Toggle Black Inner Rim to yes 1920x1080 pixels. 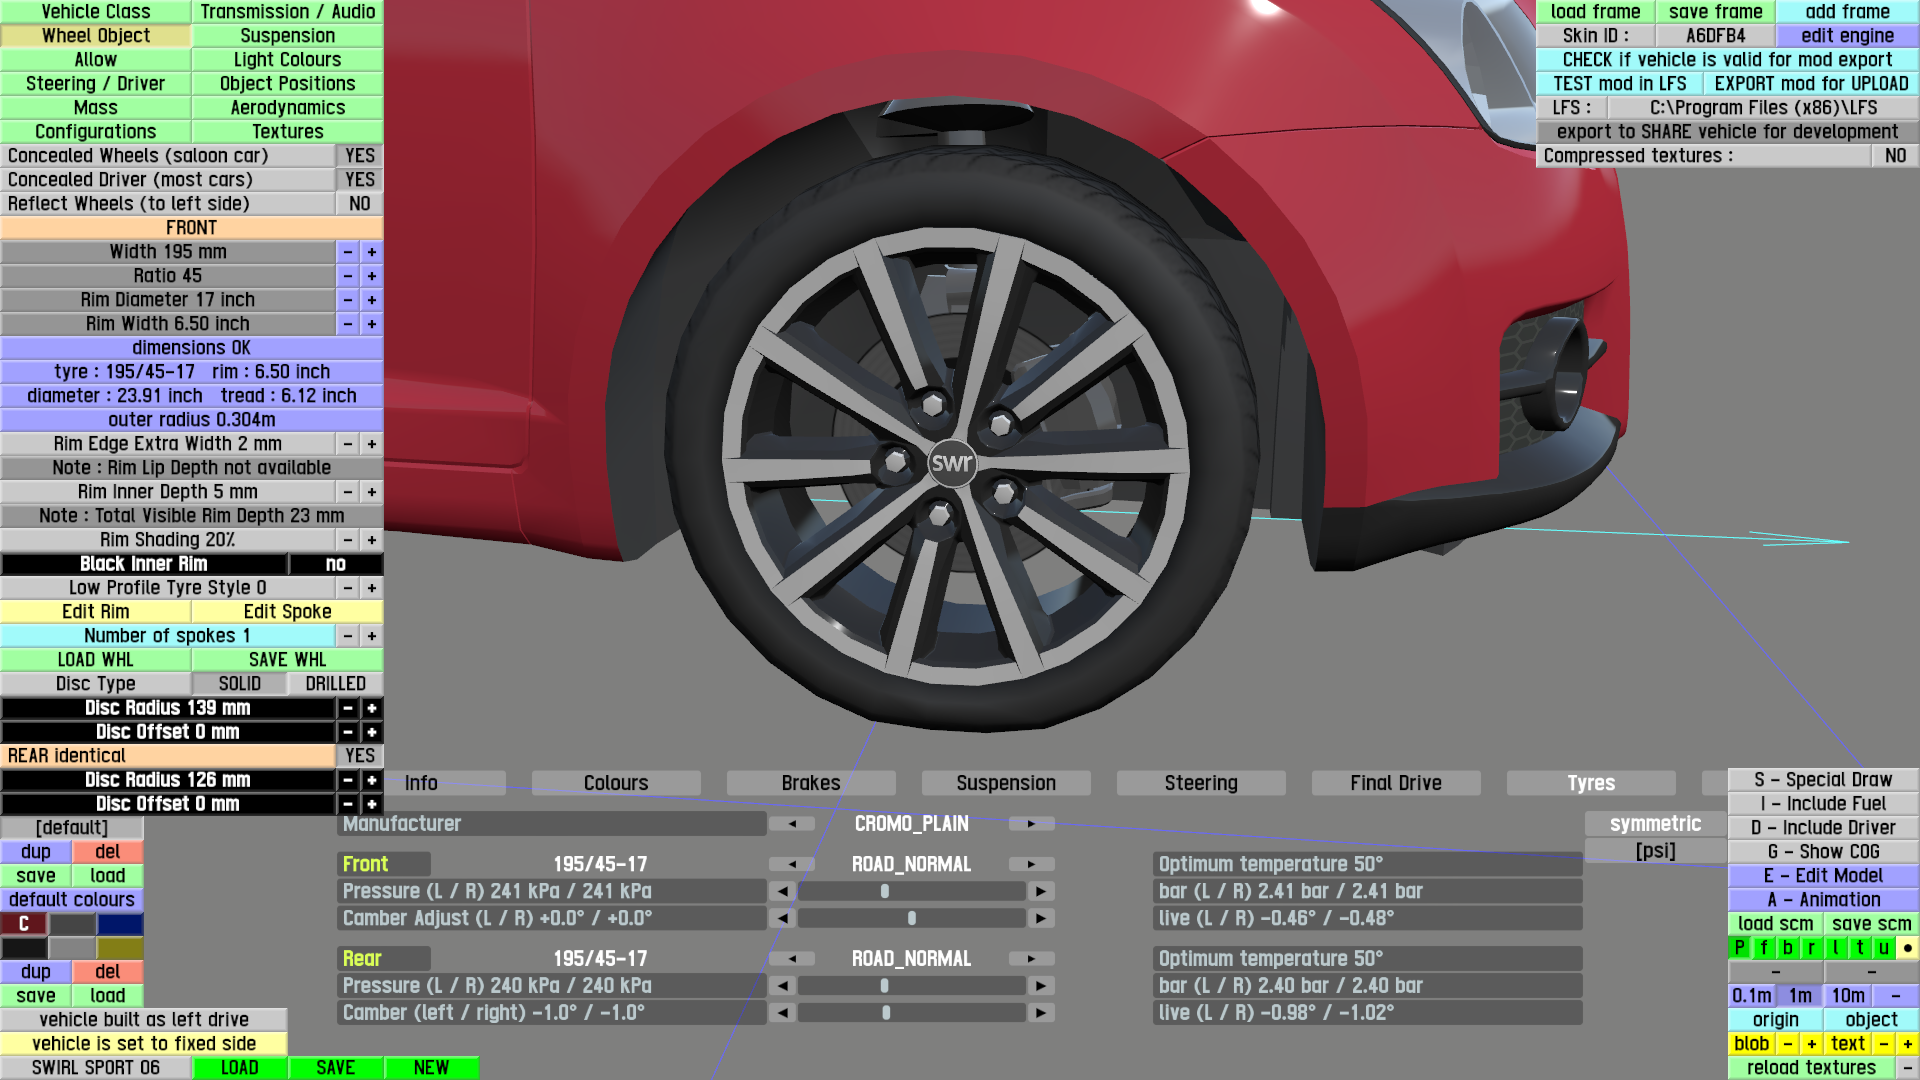pyautogui.click(x=335, y=564)
